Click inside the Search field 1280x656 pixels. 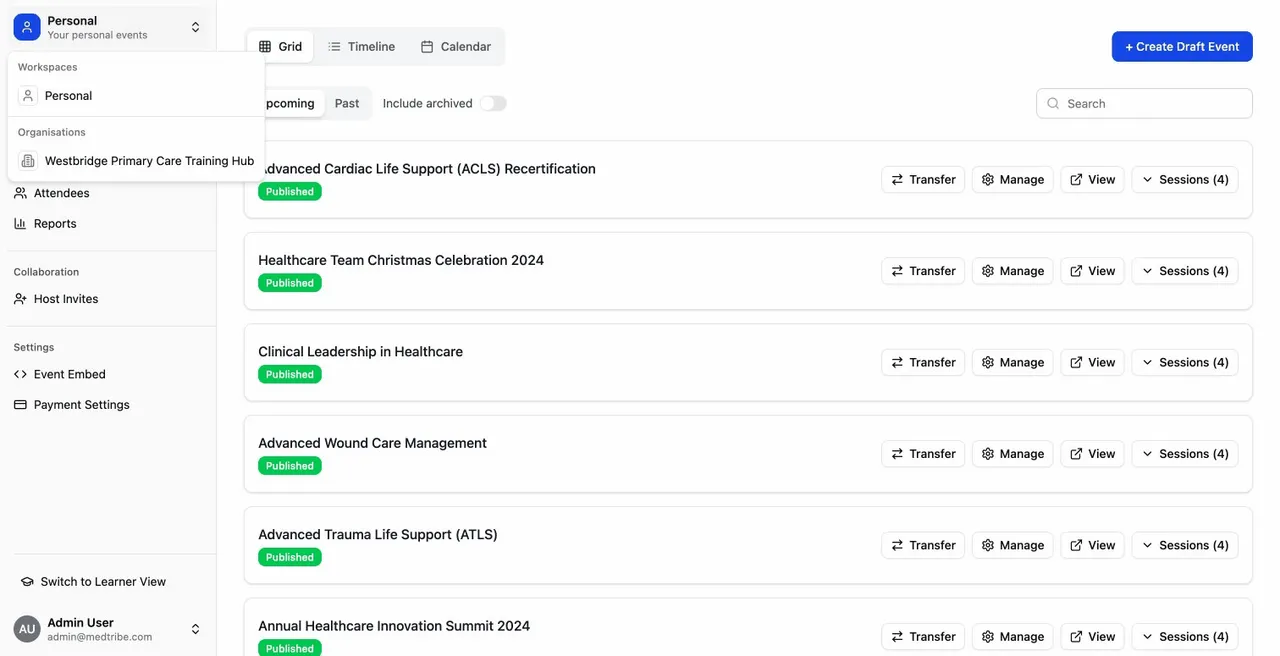pyautogui.click(x=1143, y=103)
